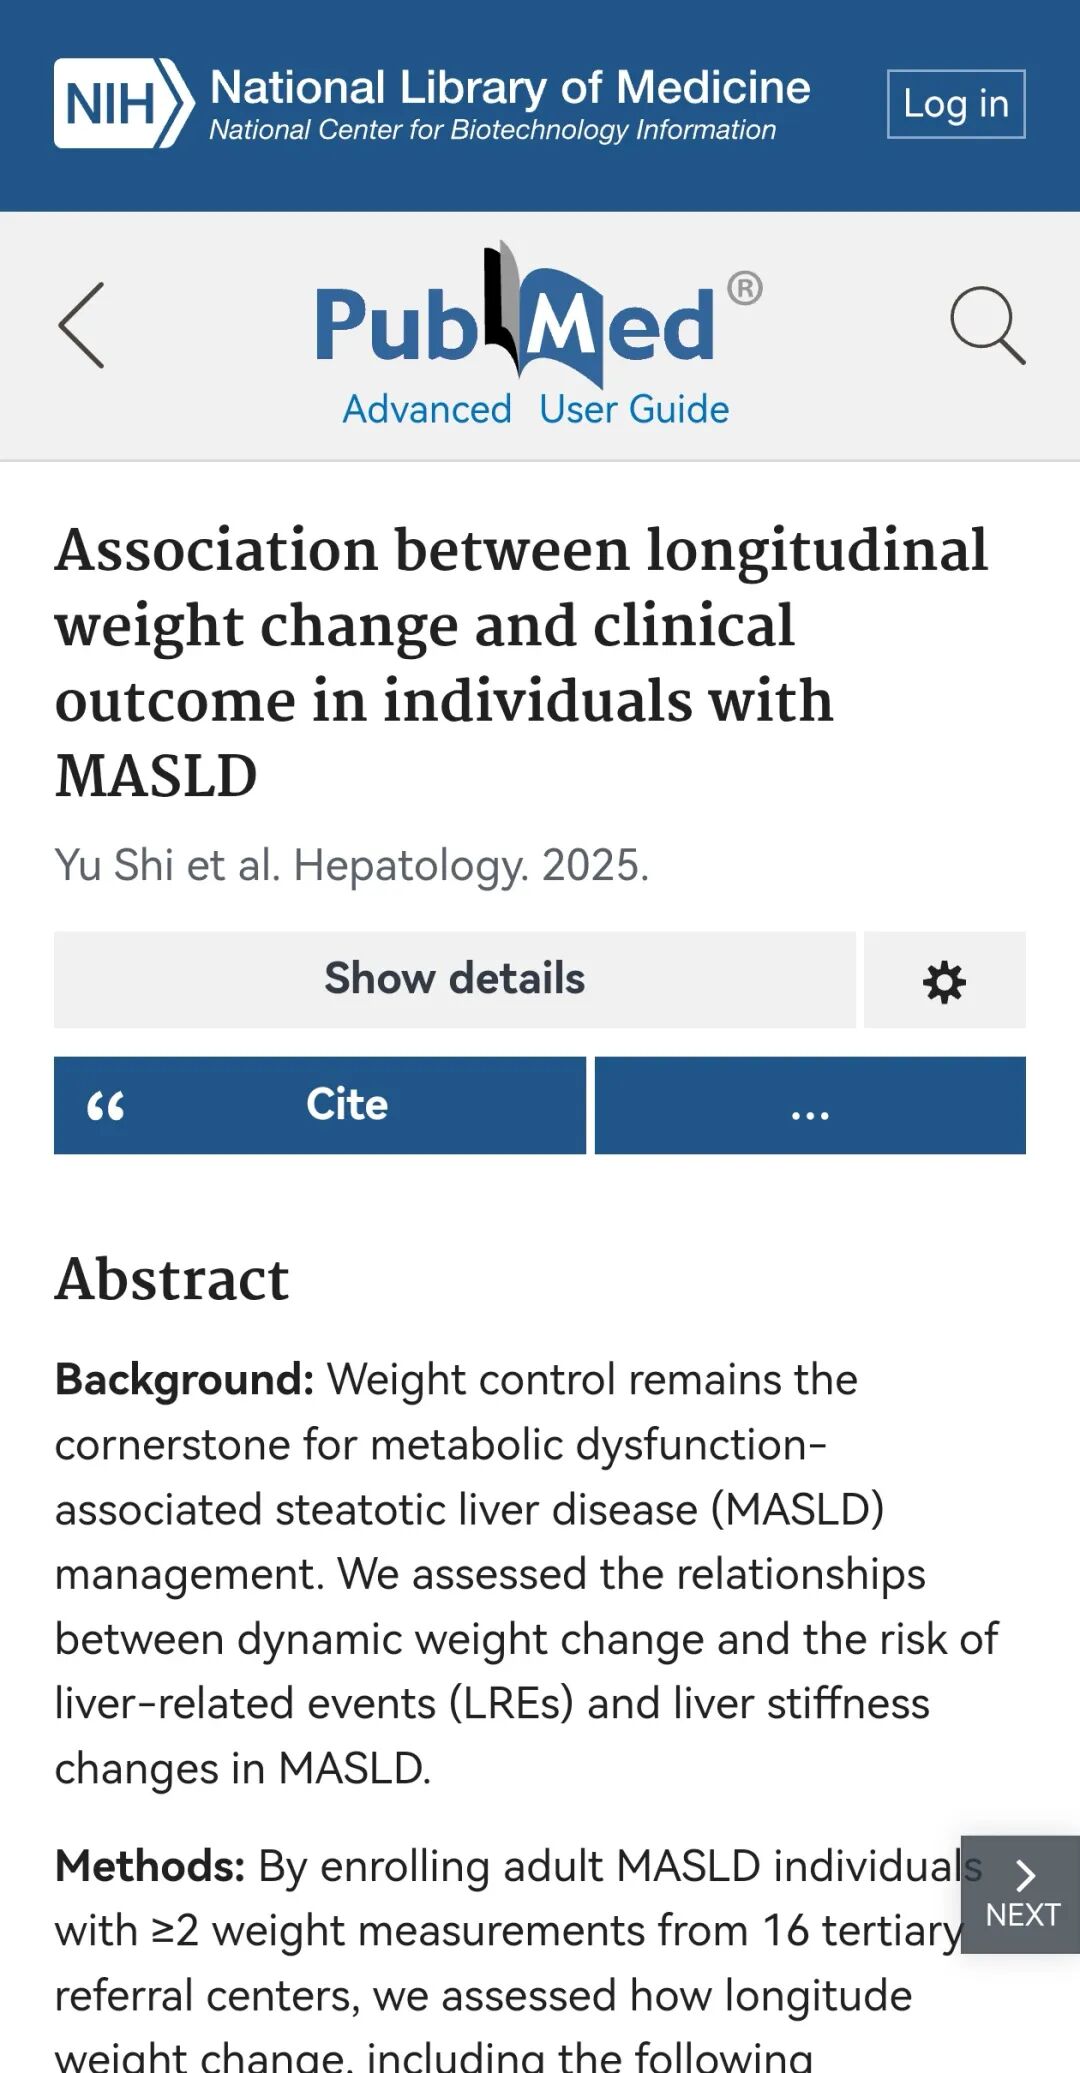This screenshot has height=2073, width=1080.
Task: Tap the back arrow icon
Action: tap(82, 325)
